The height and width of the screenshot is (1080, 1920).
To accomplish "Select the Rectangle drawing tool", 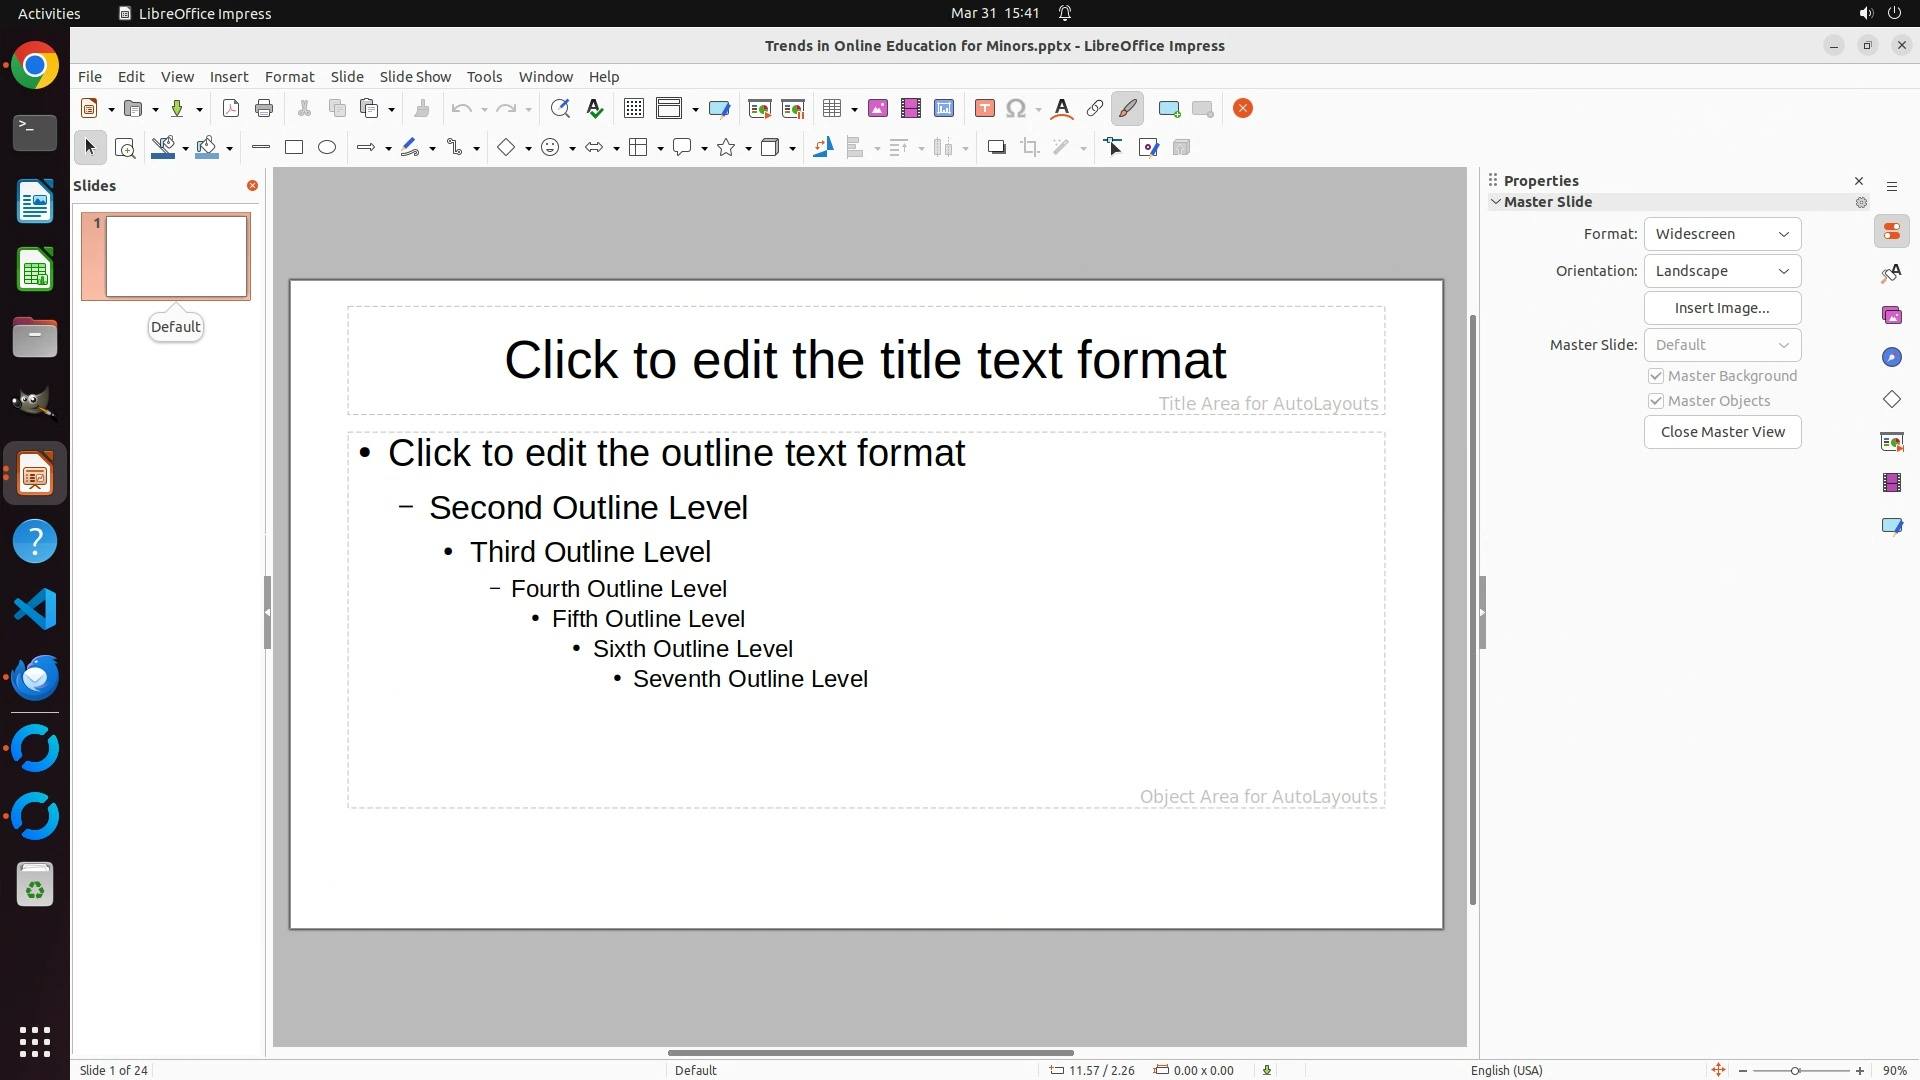I will pyautogui.click(x=294, y=148).
